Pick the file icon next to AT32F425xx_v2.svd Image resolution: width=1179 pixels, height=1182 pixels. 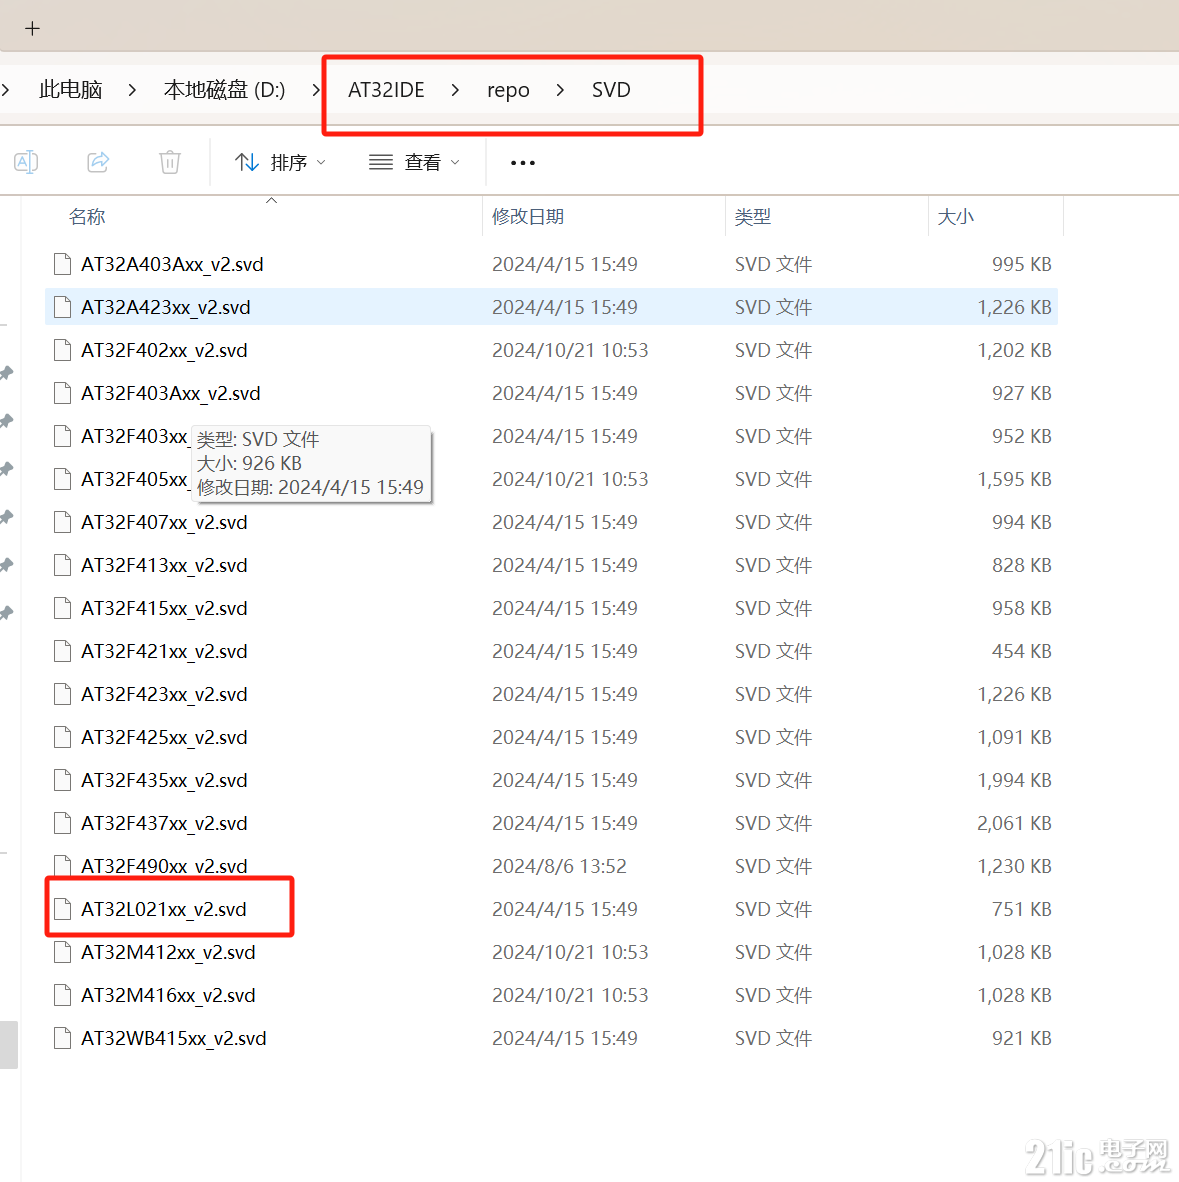coord(63,737)
